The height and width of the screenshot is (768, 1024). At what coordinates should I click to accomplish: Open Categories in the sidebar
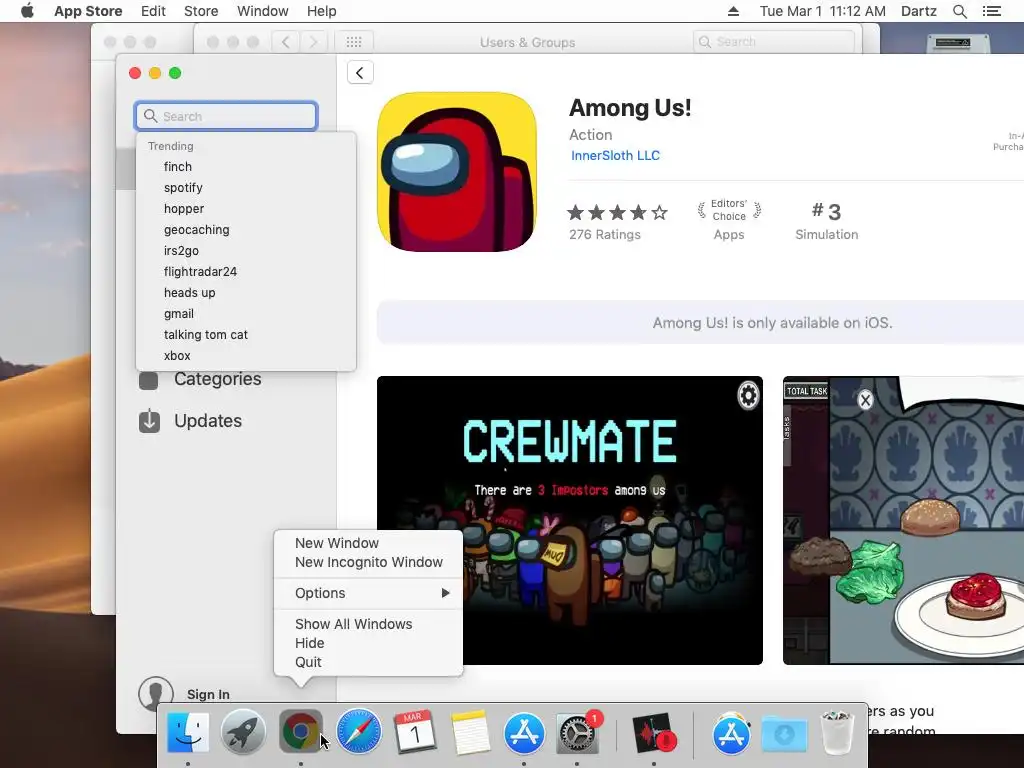(217, 379)
